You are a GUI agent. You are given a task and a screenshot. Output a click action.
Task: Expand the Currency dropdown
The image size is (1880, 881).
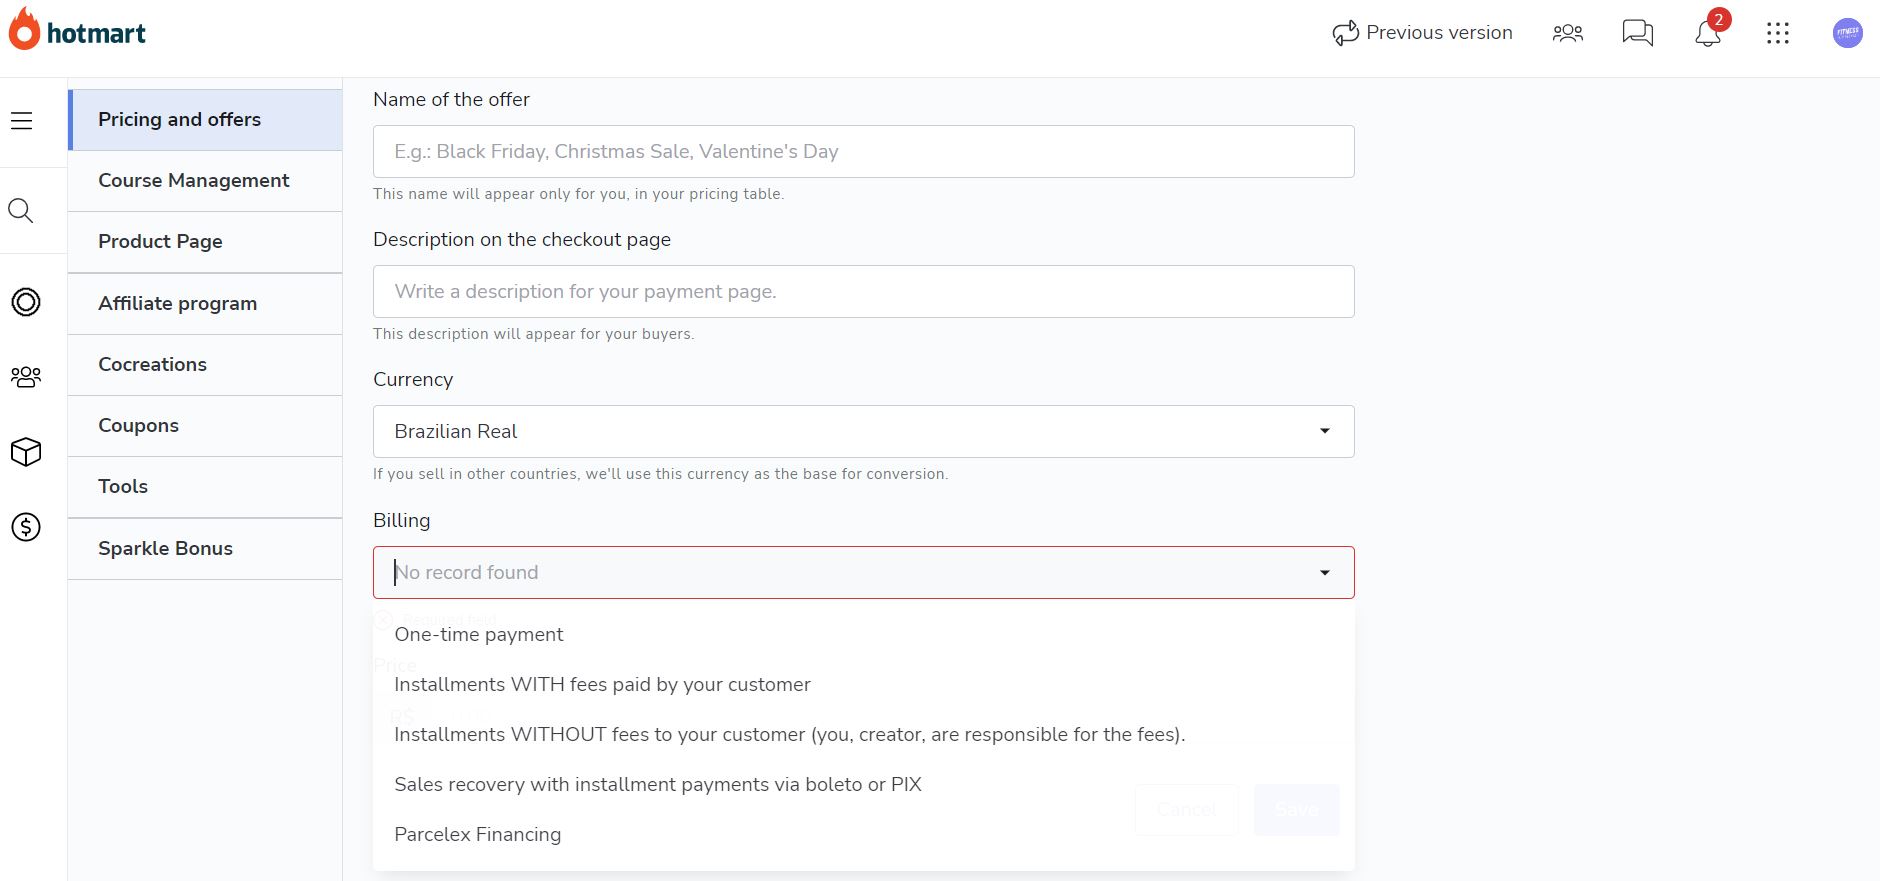(x=864, y=431)
